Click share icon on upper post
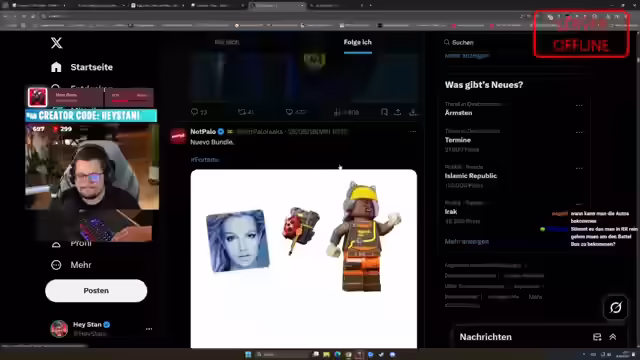The image size is (640, 360). pos(398,111)
